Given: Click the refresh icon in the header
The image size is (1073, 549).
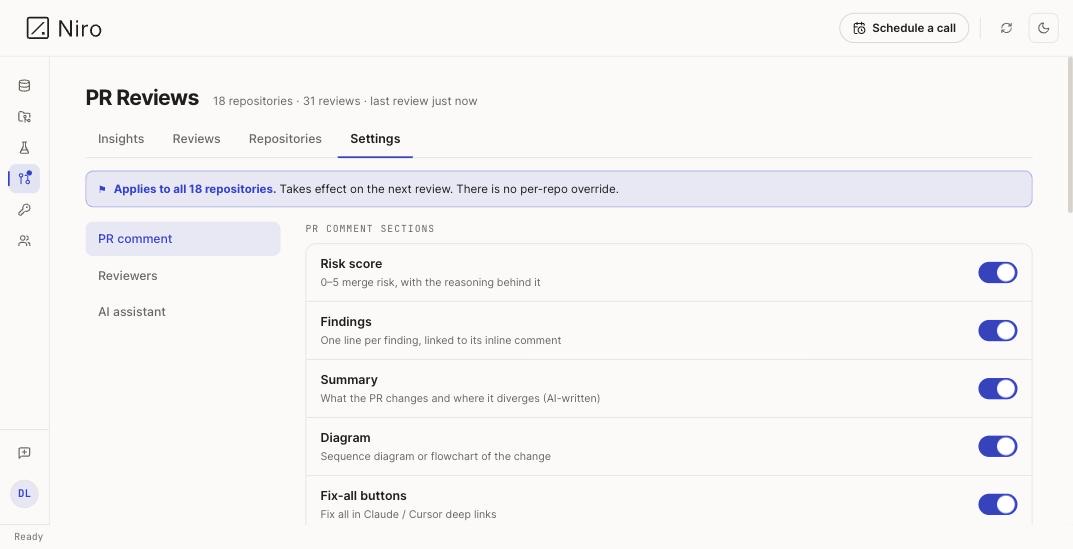Looking at the screenshot, I should coord(1006,28).
